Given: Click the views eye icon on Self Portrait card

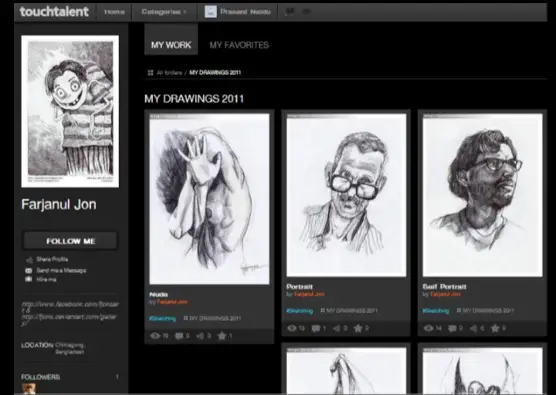Looking at the screenshot, I should (428, 328).
